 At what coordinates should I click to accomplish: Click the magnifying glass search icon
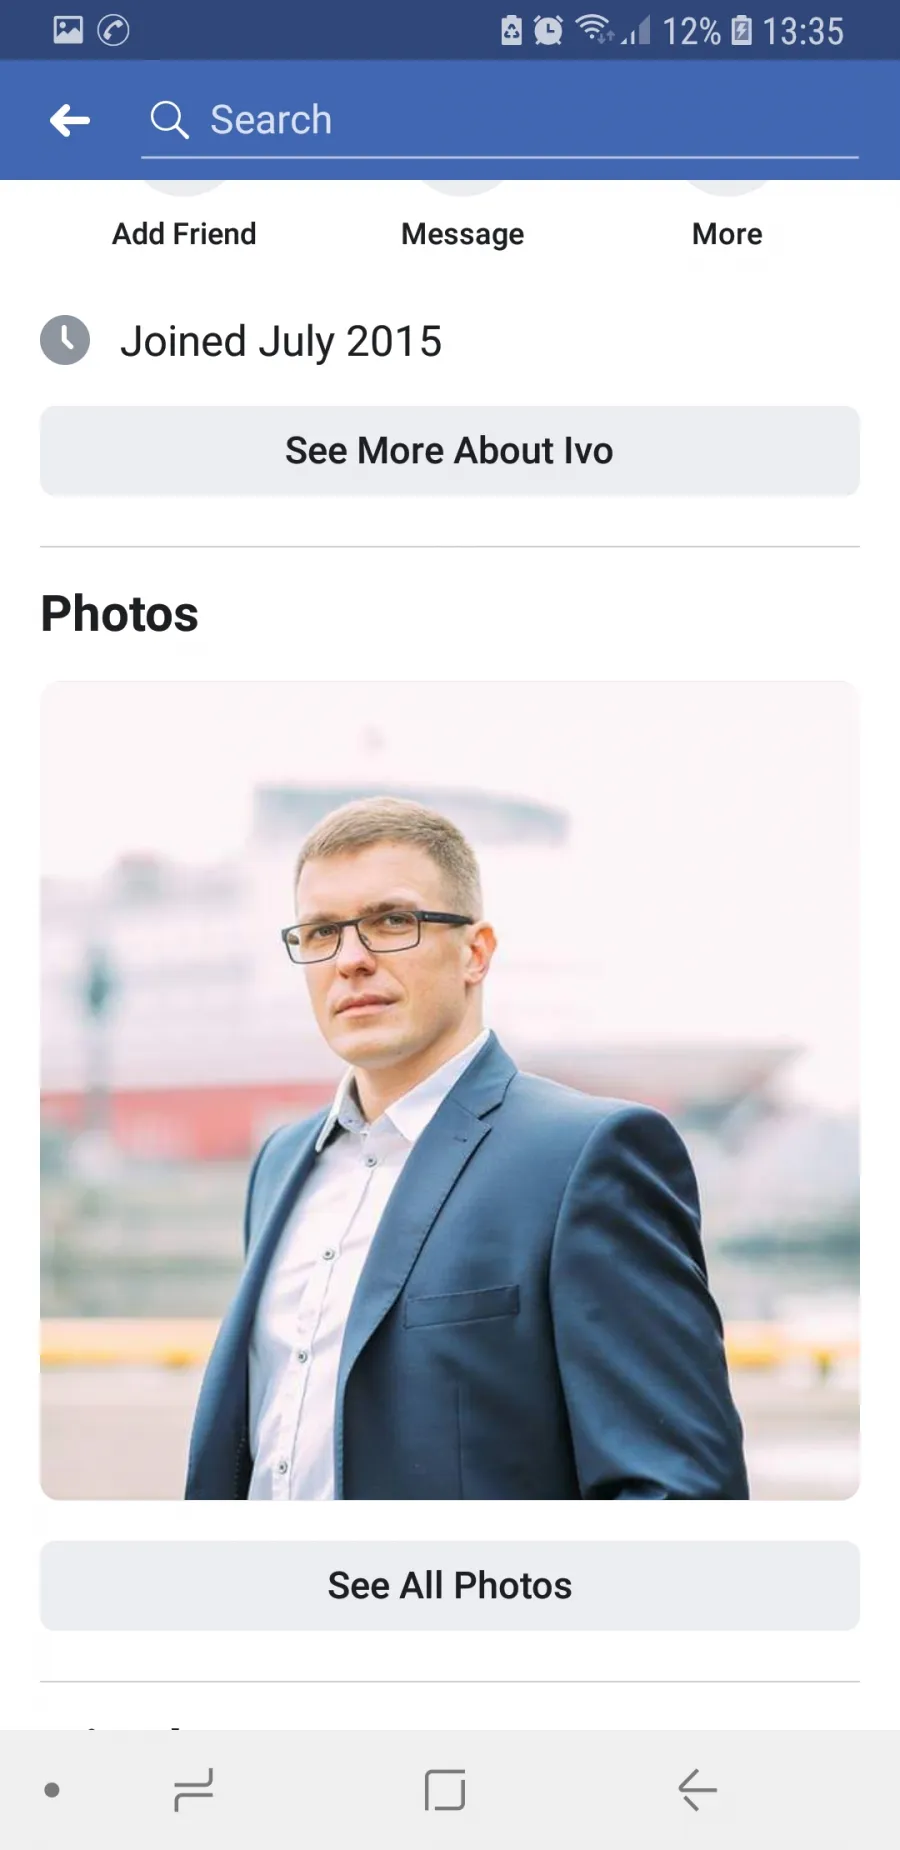click(169, 120)
